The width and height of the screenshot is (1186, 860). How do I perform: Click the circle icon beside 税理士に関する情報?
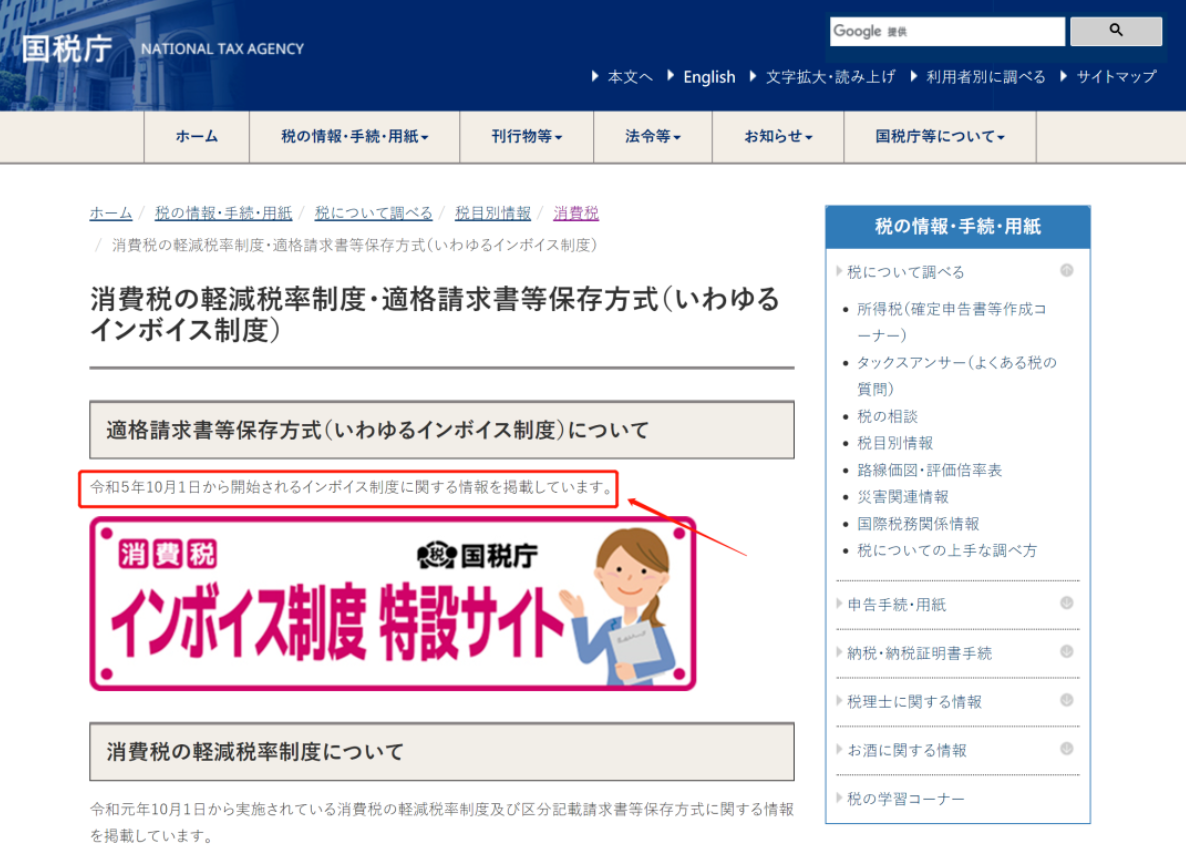[1066, 701]
